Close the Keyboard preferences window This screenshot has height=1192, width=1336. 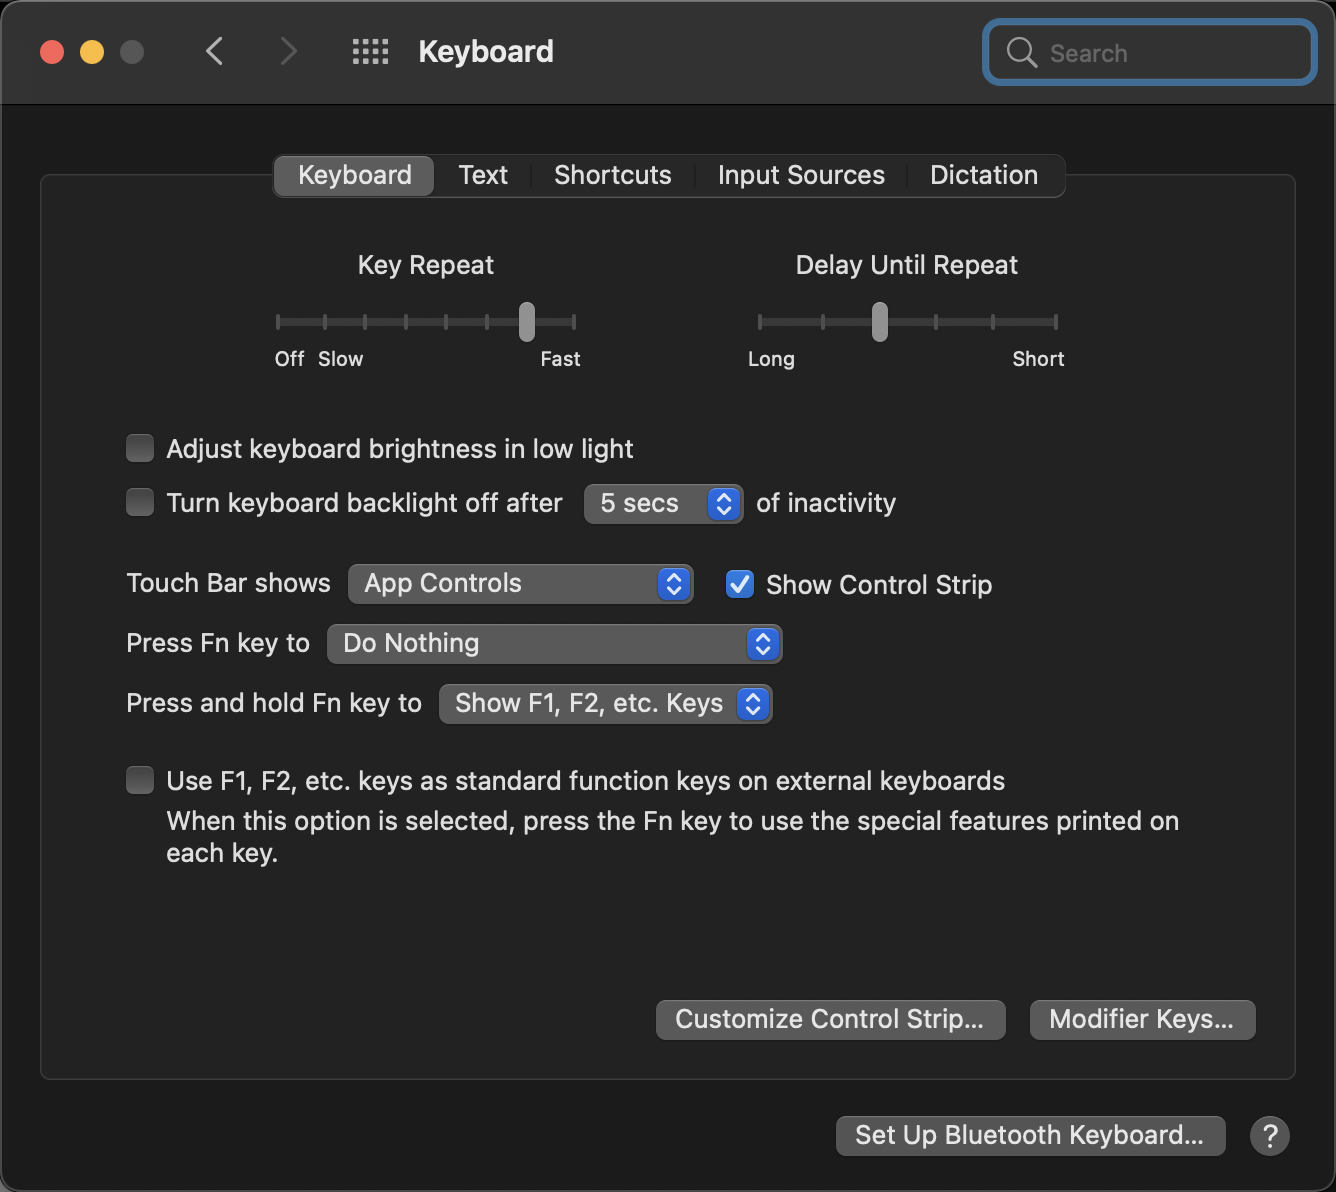pyautogui.click(x=52, y=52)
